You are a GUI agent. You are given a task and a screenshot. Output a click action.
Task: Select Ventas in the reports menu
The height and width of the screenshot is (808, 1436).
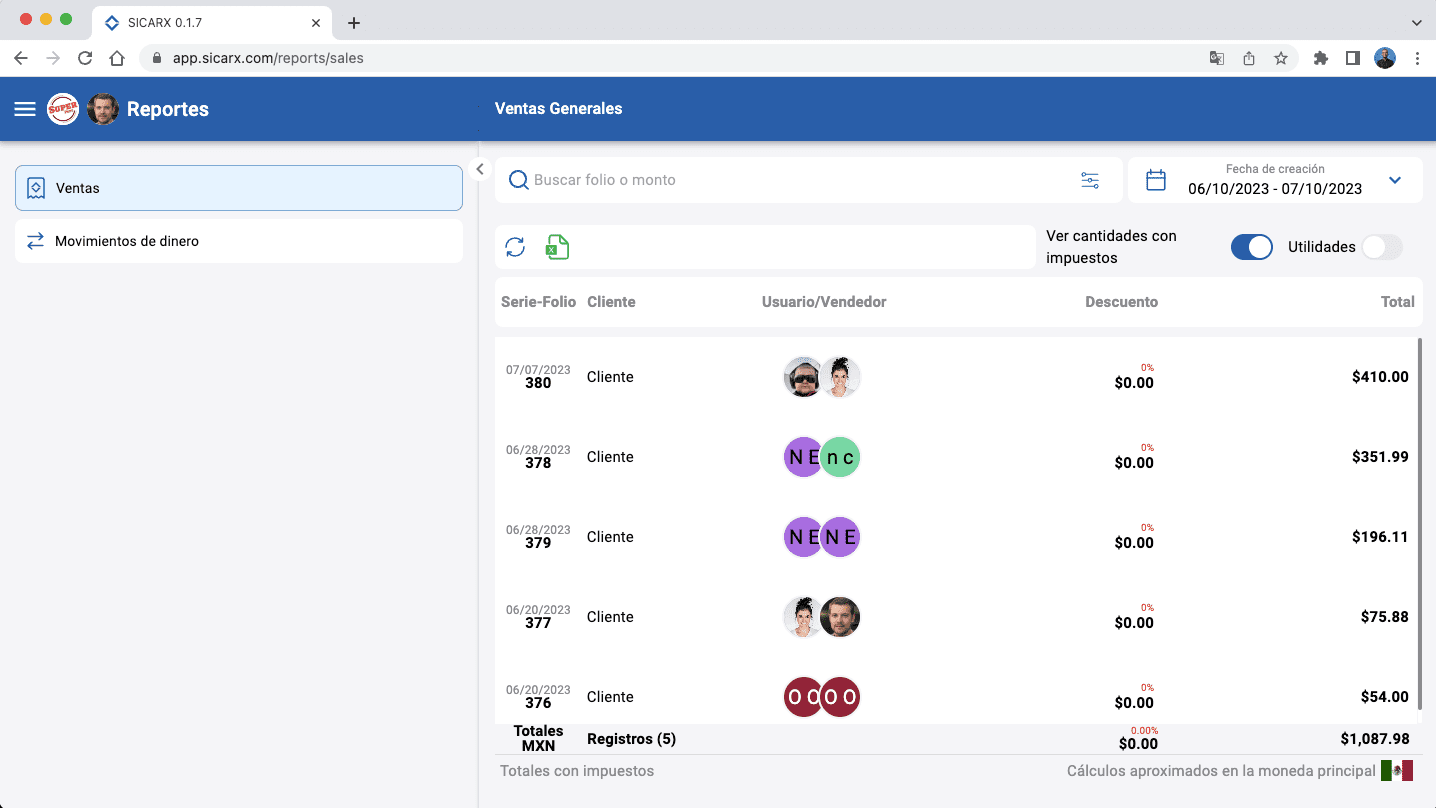pos(239,188)
